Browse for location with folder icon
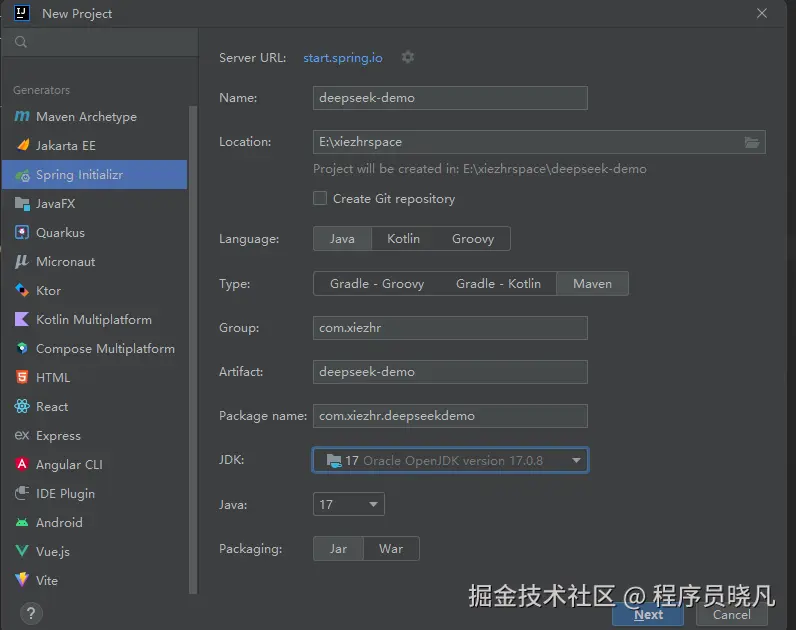 [752, 142]
